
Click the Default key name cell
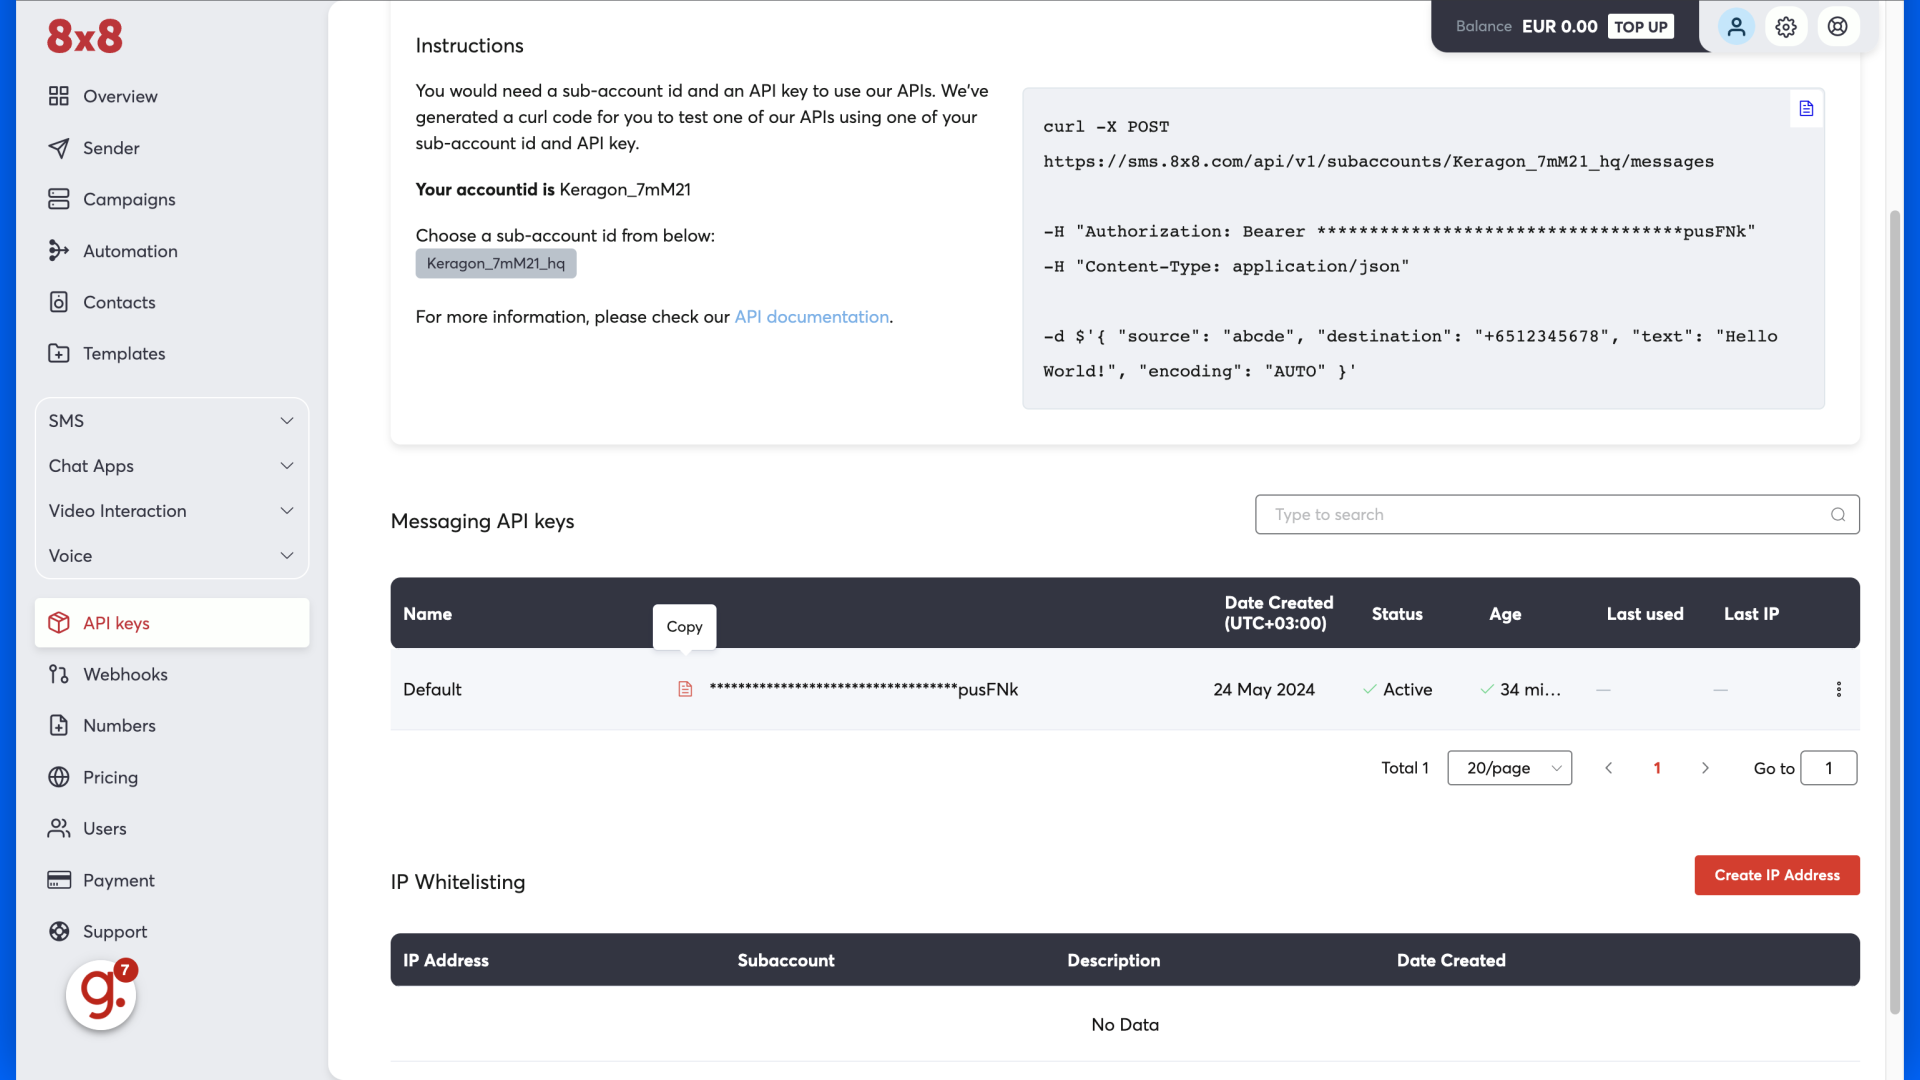click(x=432, y=690)
